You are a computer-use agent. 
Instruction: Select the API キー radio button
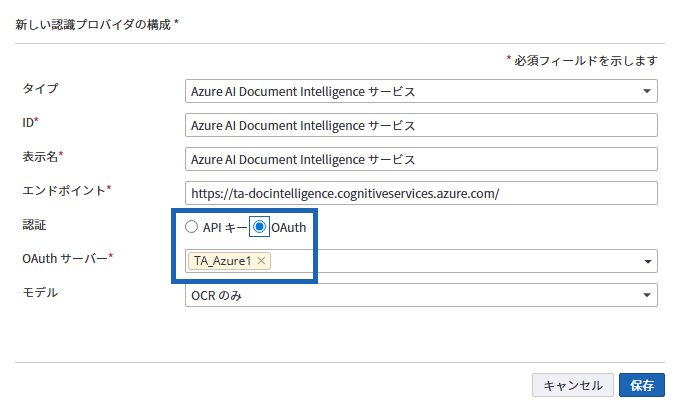(191, 227)
